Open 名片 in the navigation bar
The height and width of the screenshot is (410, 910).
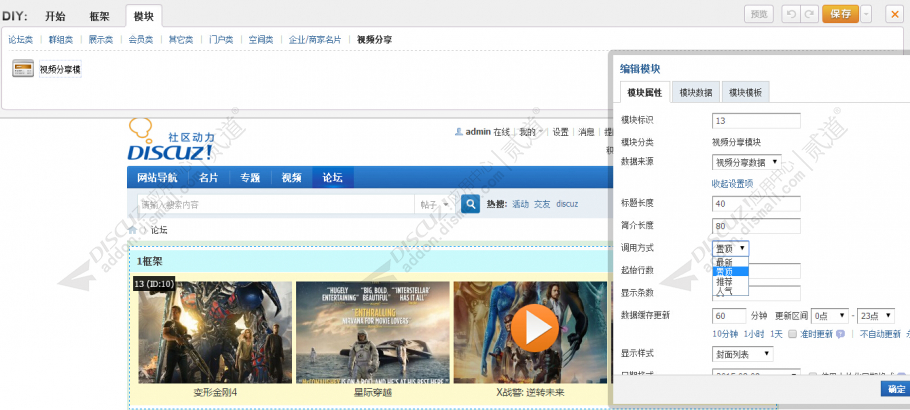(208, 178)
